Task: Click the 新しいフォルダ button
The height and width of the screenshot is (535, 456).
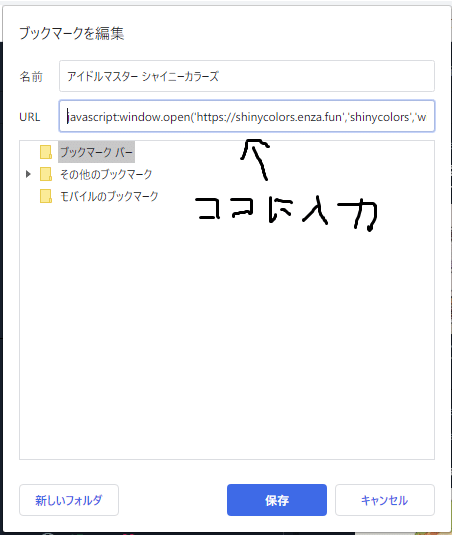Action: 69,500
